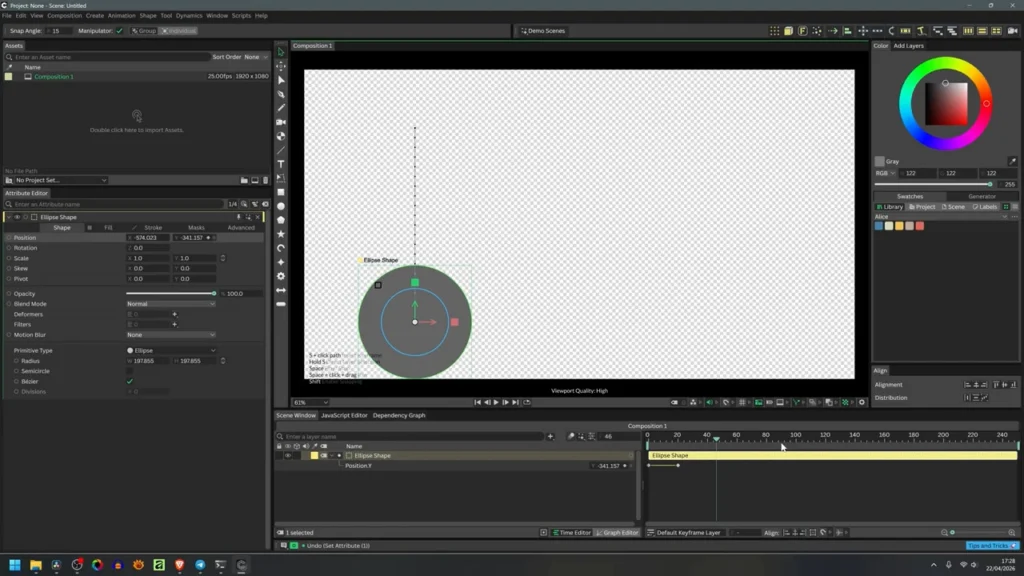Click the add layer plus button in Scene Window

[x=550, y=436]
